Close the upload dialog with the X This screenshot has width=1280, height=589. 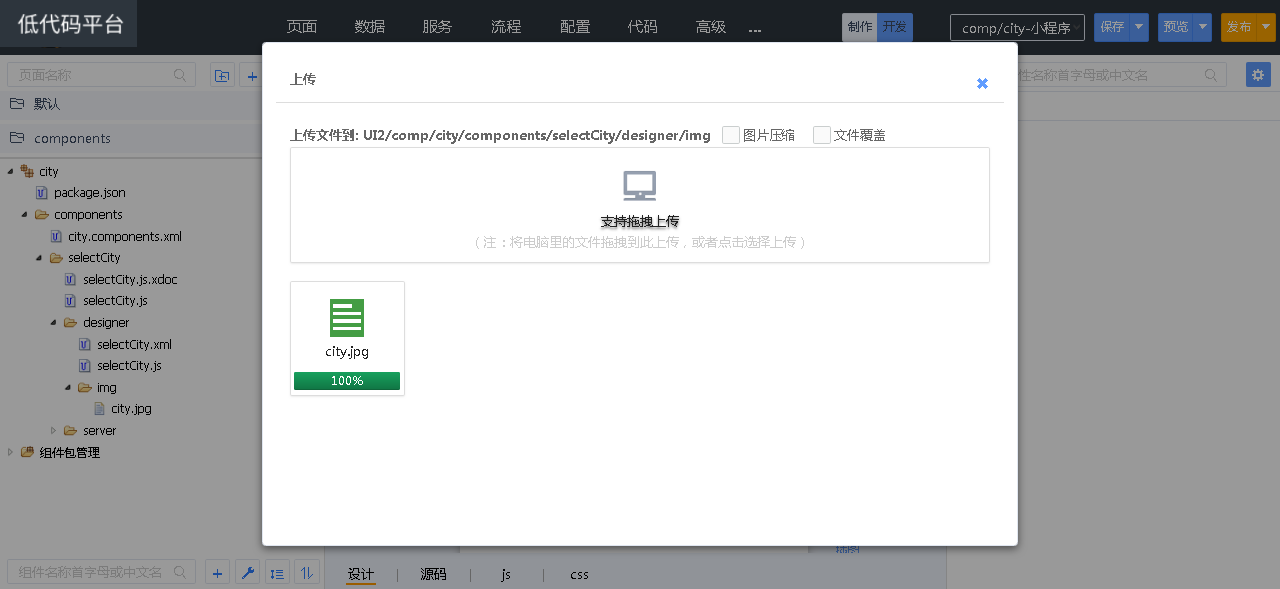(982, 84)
